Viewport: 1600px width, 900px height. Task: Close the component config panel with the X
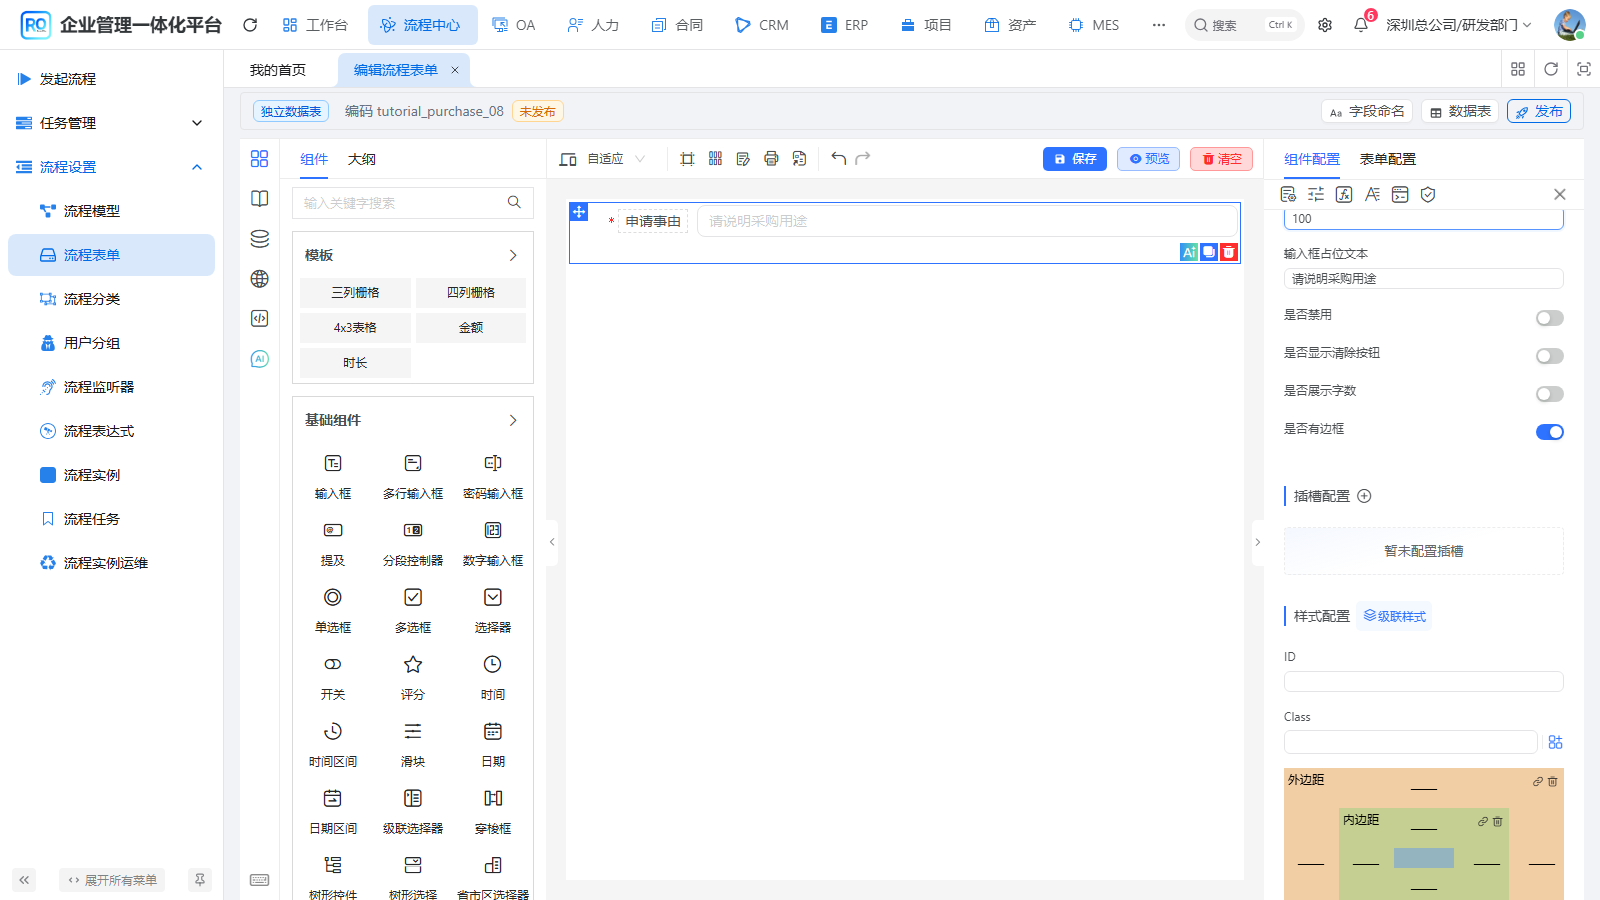(1559, 194)
